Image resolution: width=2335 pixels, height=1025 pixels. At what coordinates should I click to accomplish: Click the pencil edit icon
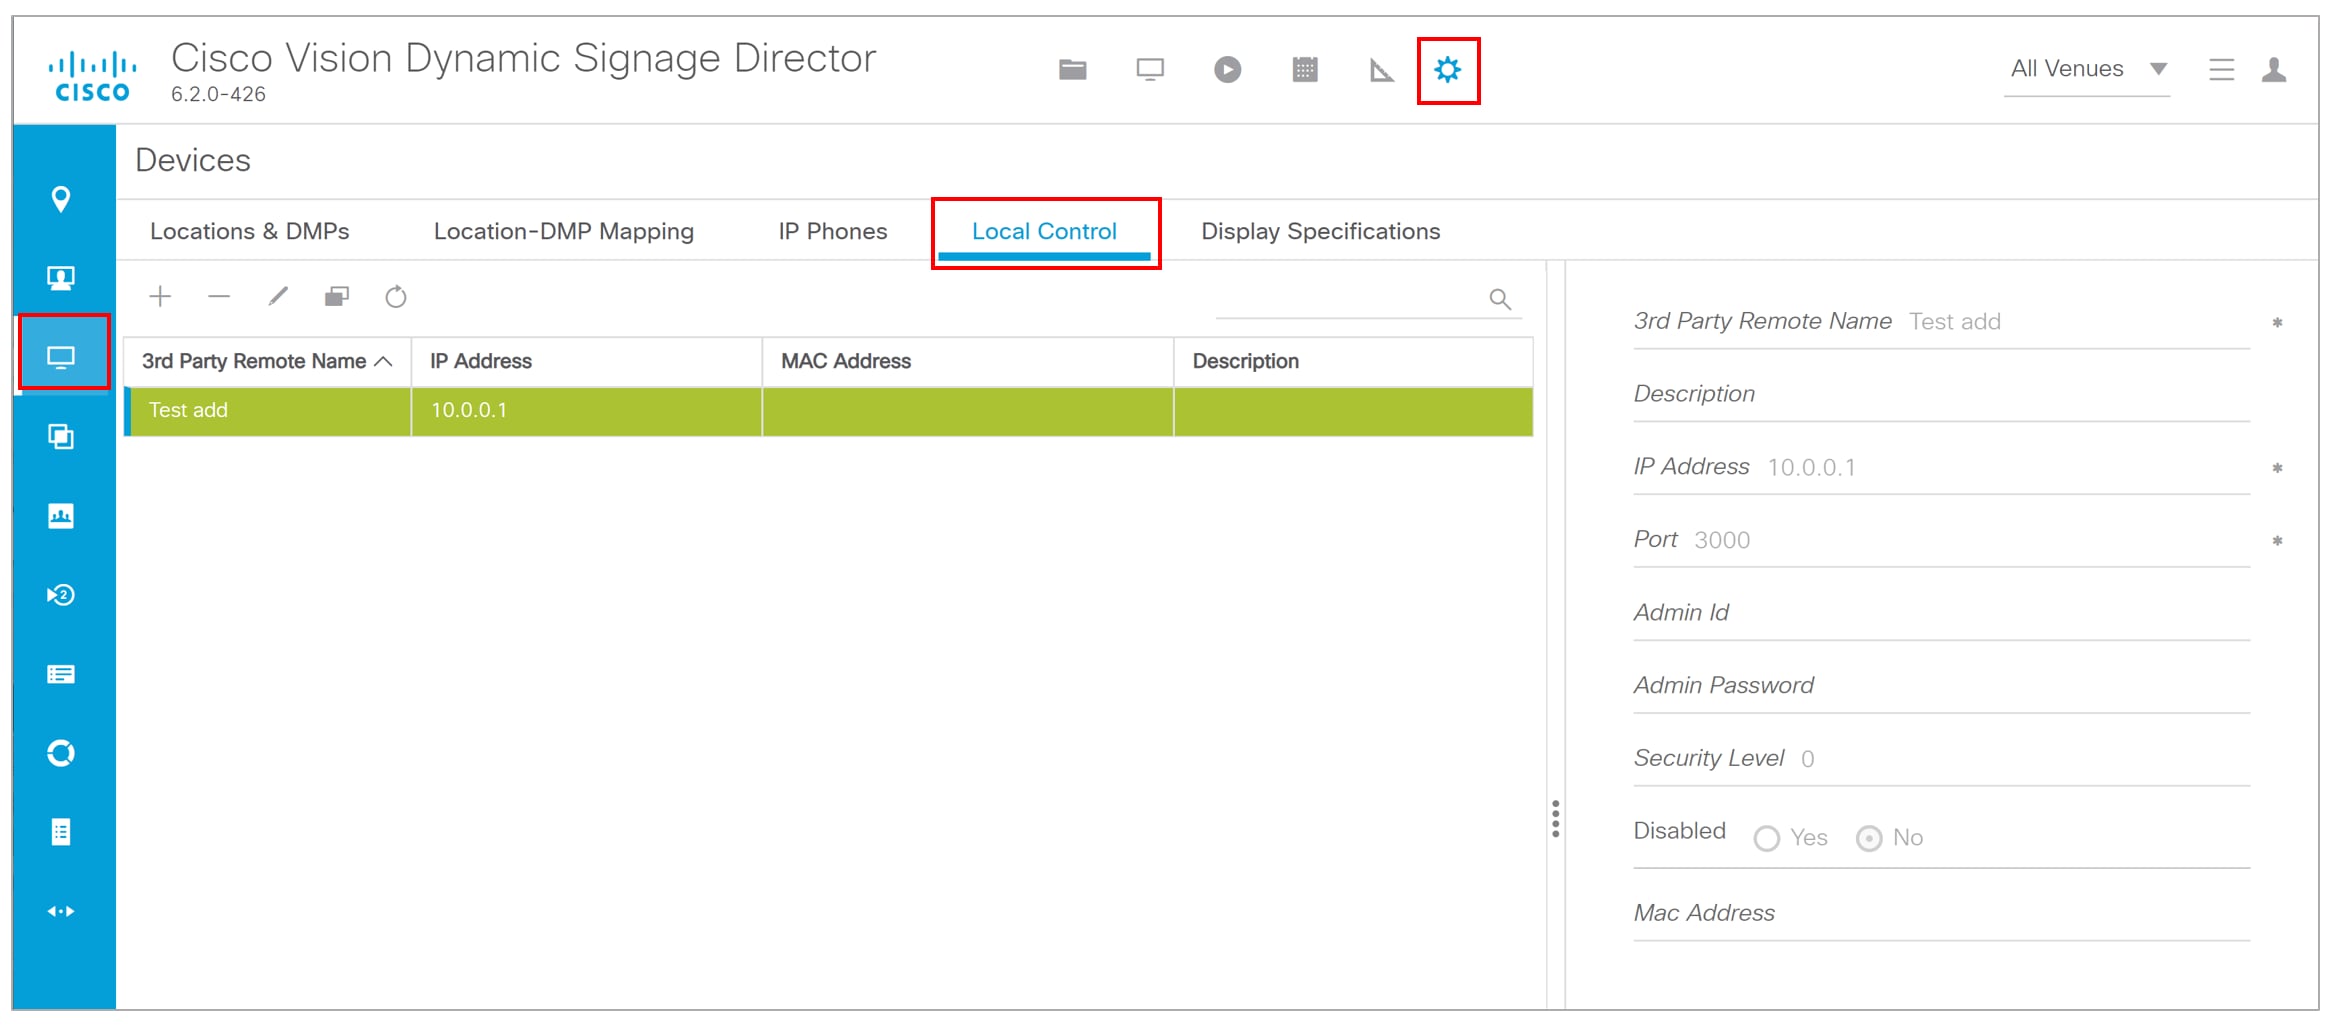(278, 296)
